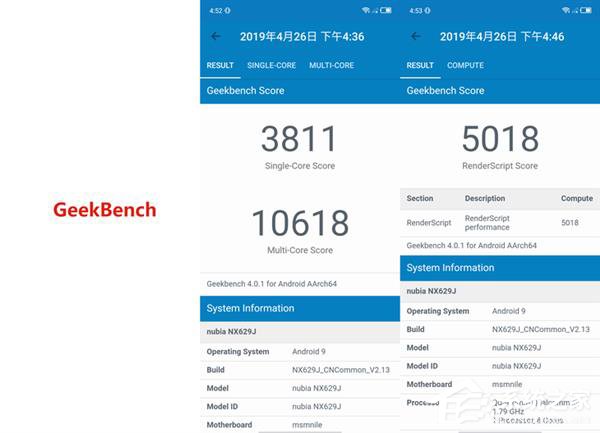Click the 3811 single-core score
The width and height of the screenshot is (600, 433).
(299, 138)
